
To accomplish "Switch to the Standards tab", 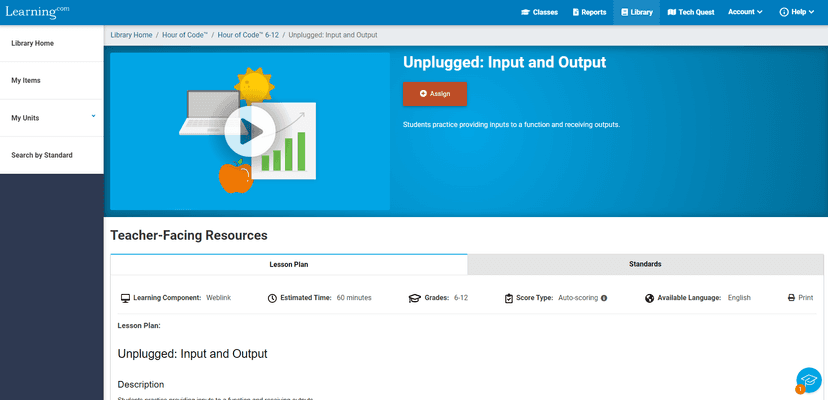I will [x=645, y=264].
